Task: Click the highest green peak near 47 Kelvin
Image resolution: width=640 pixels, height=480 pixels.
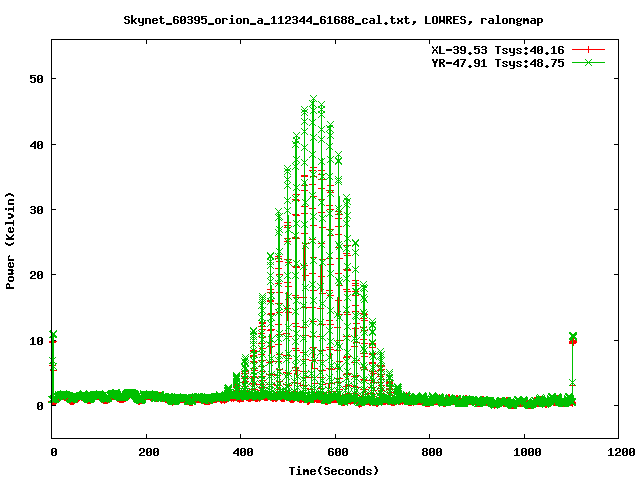Action: point(313,99)
